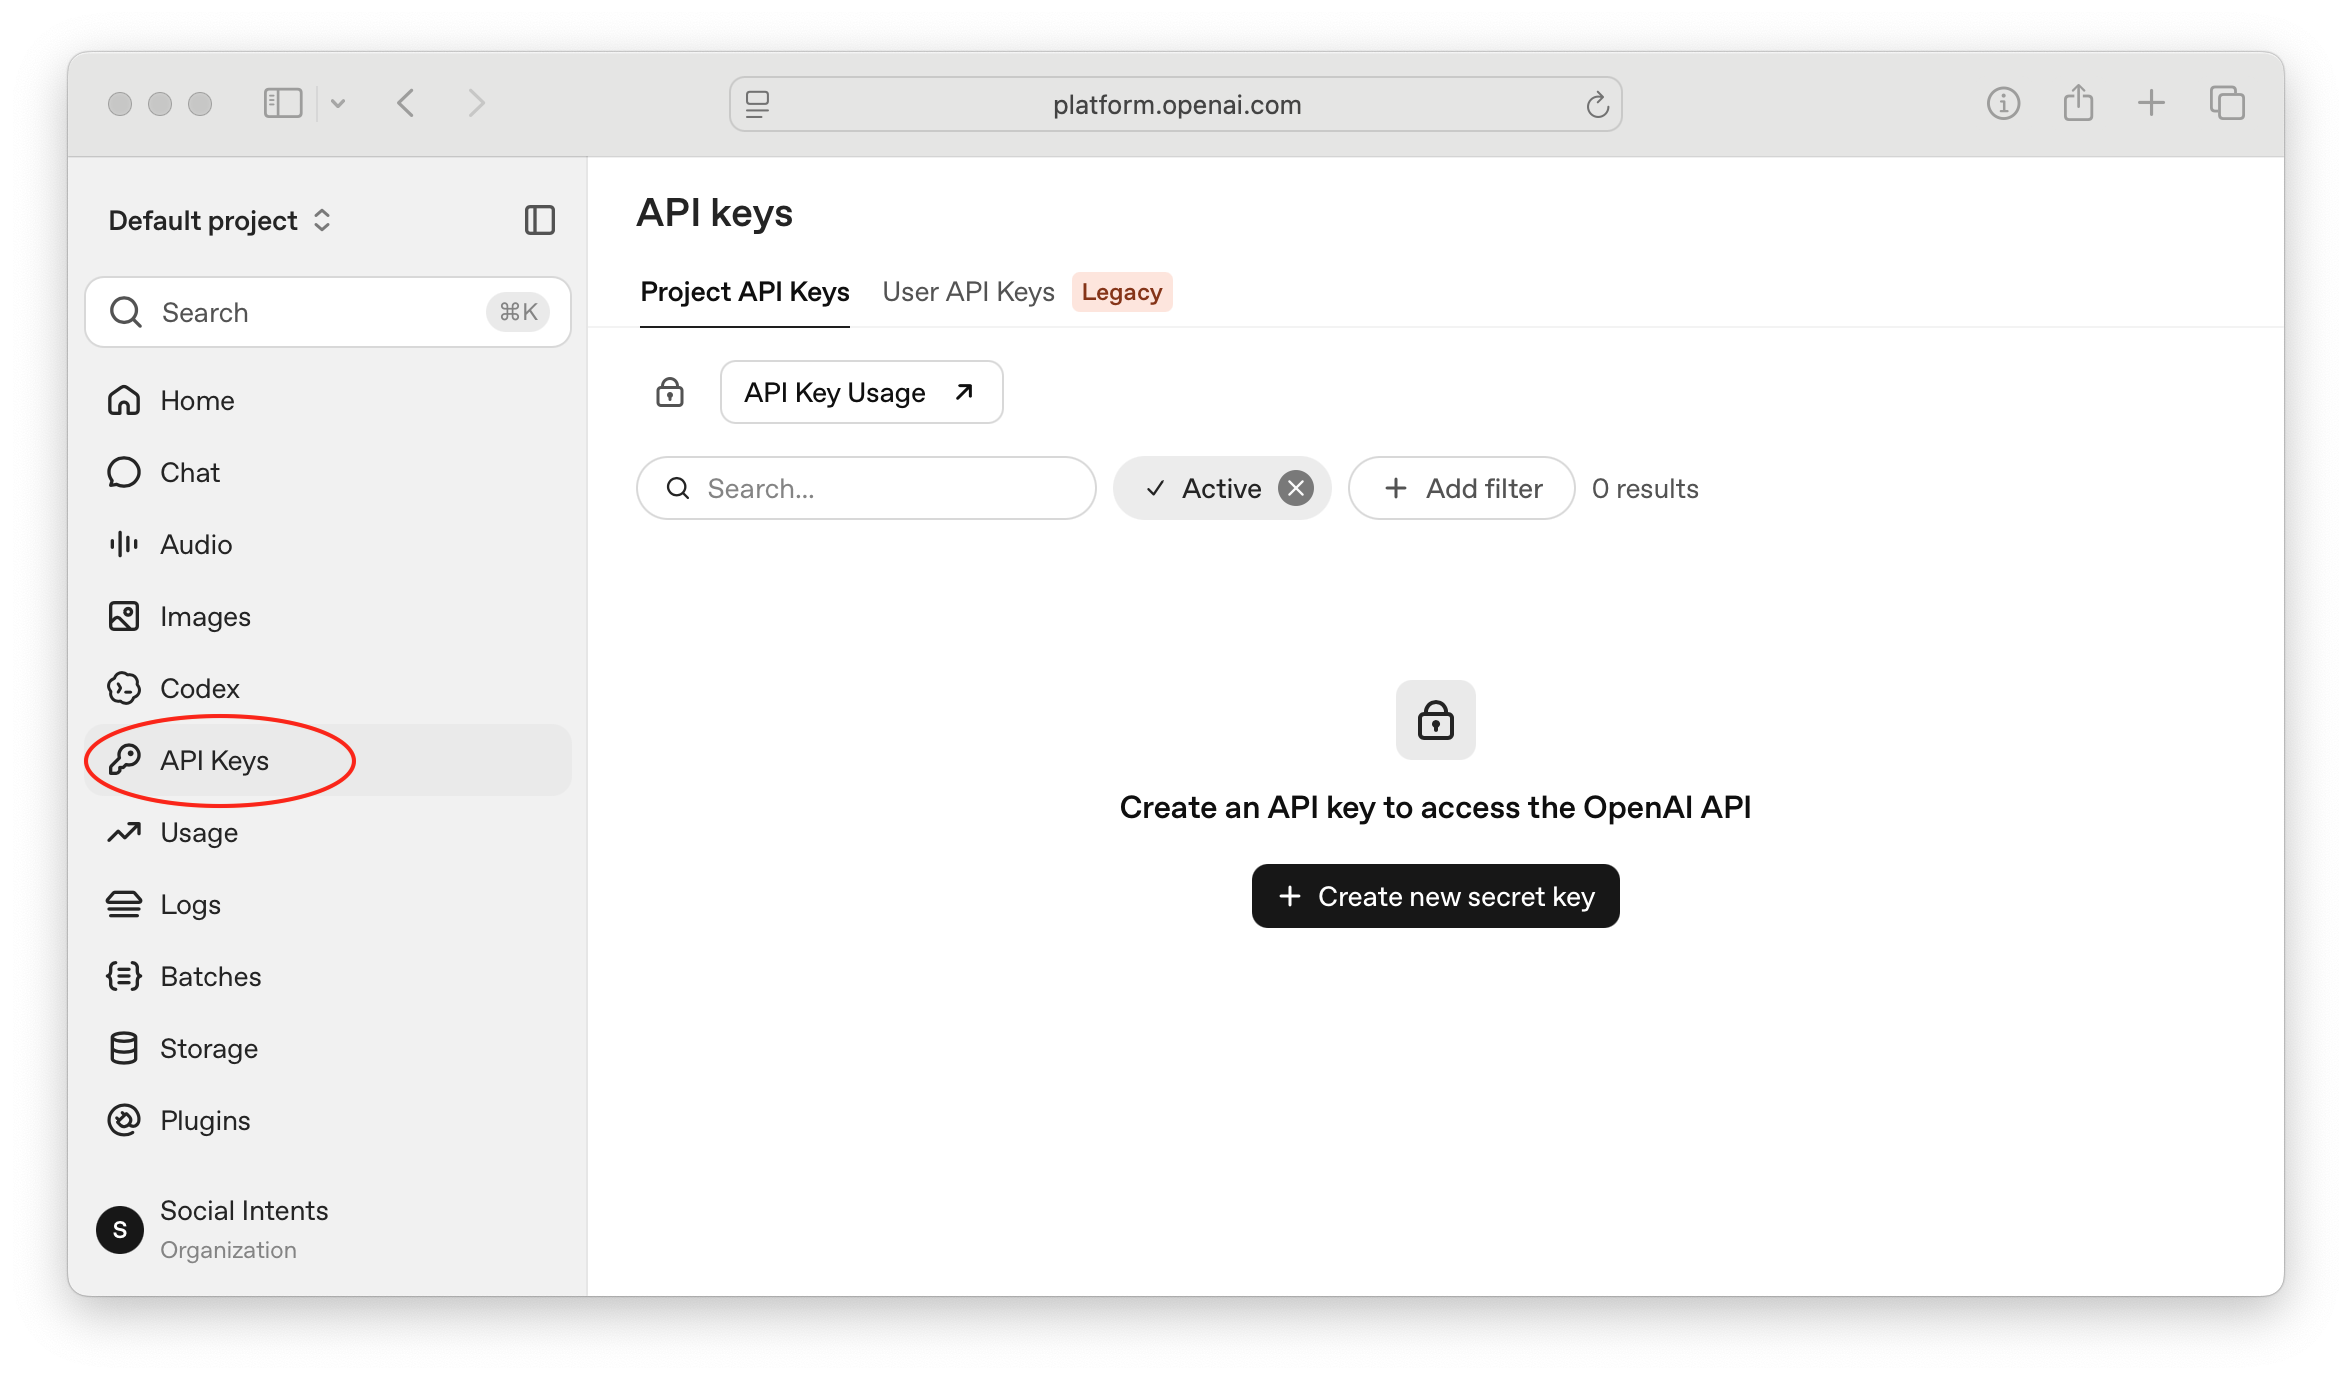Viewport: 2352px width, 1380px height.
Task: Click the info icon in toolbar
Action: pyautogui.click(x=2003, y=103)
